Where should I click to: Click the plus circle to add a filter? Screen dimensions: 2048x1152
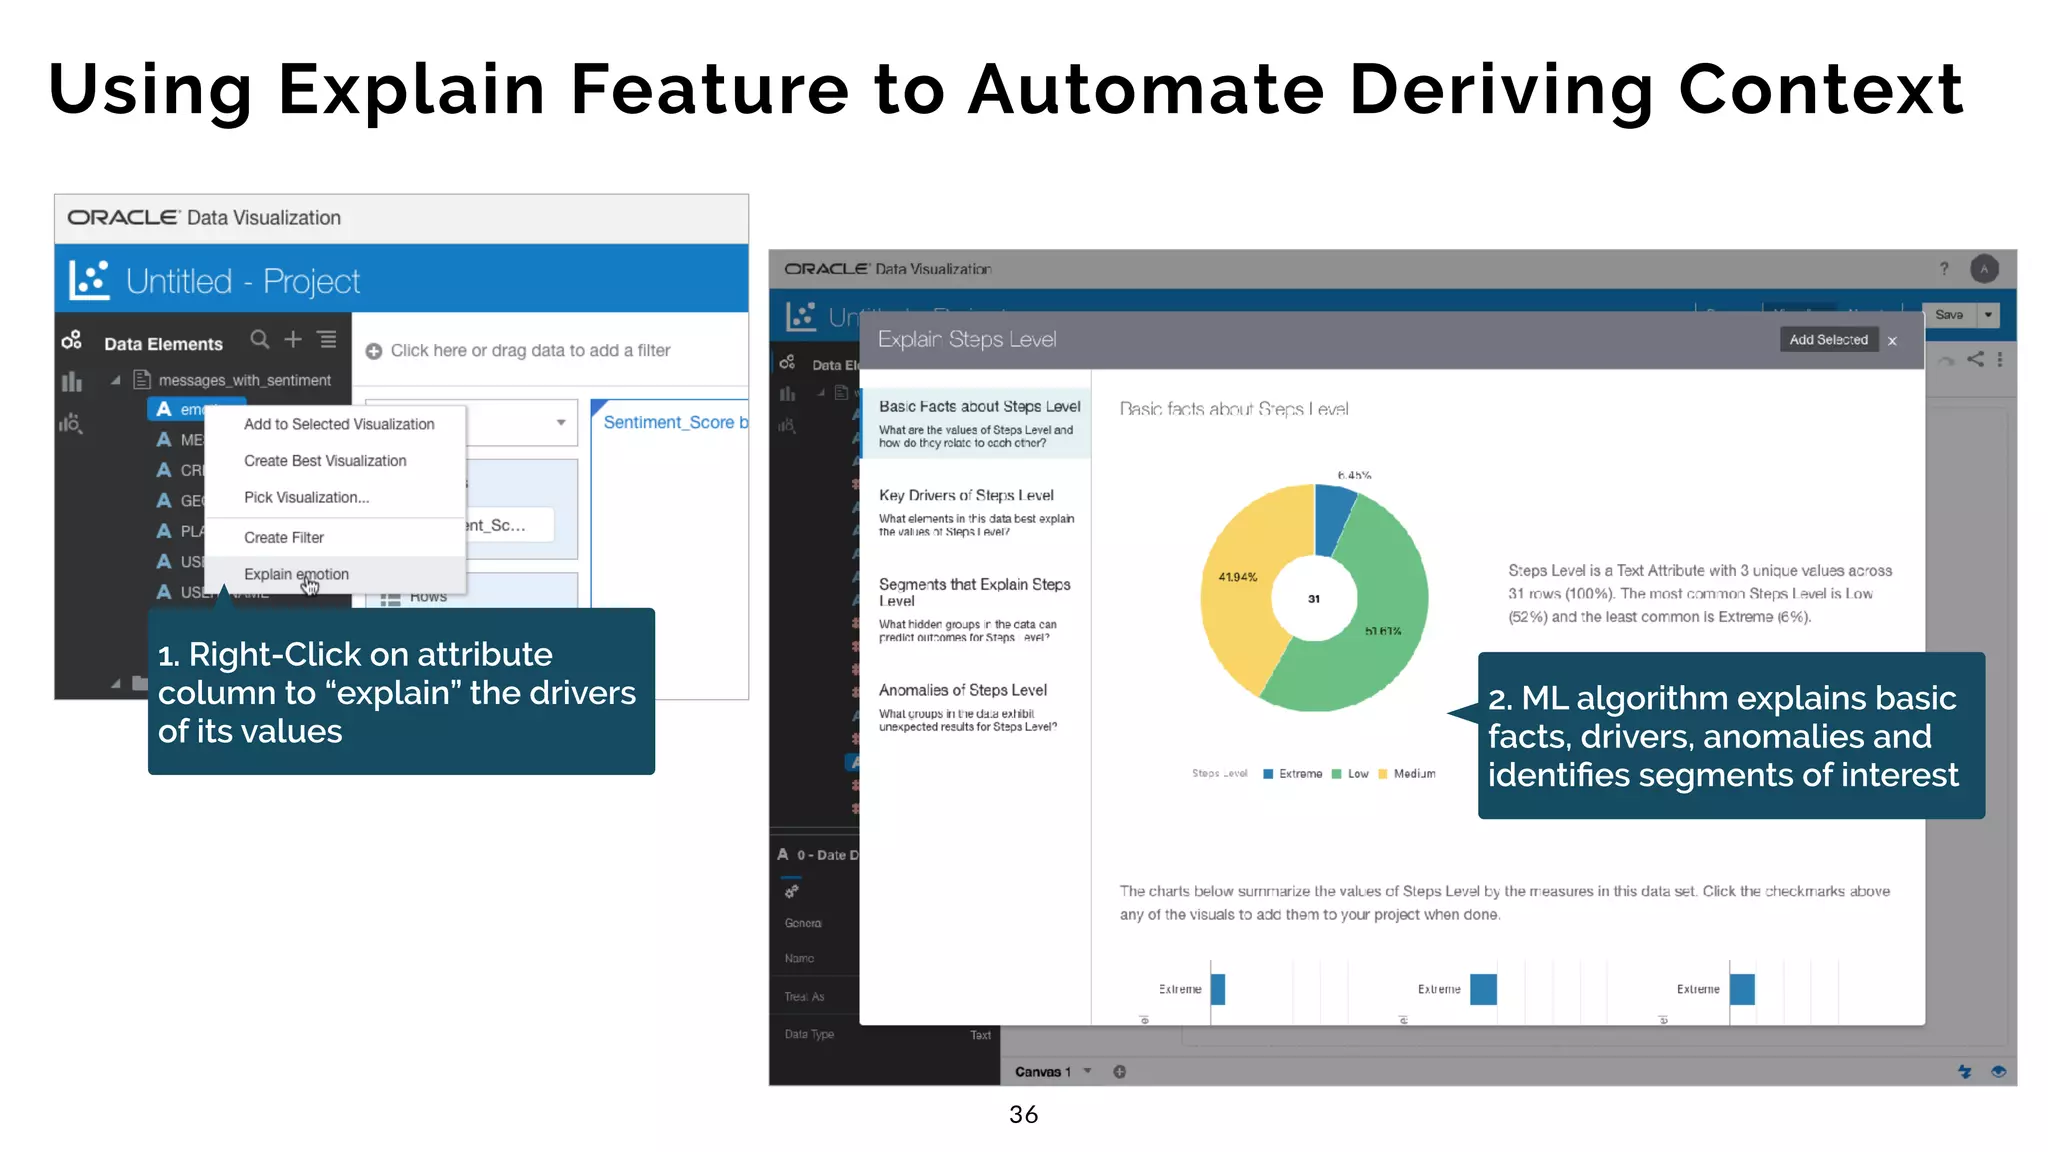pyautogui.click(x=374, y=351)
